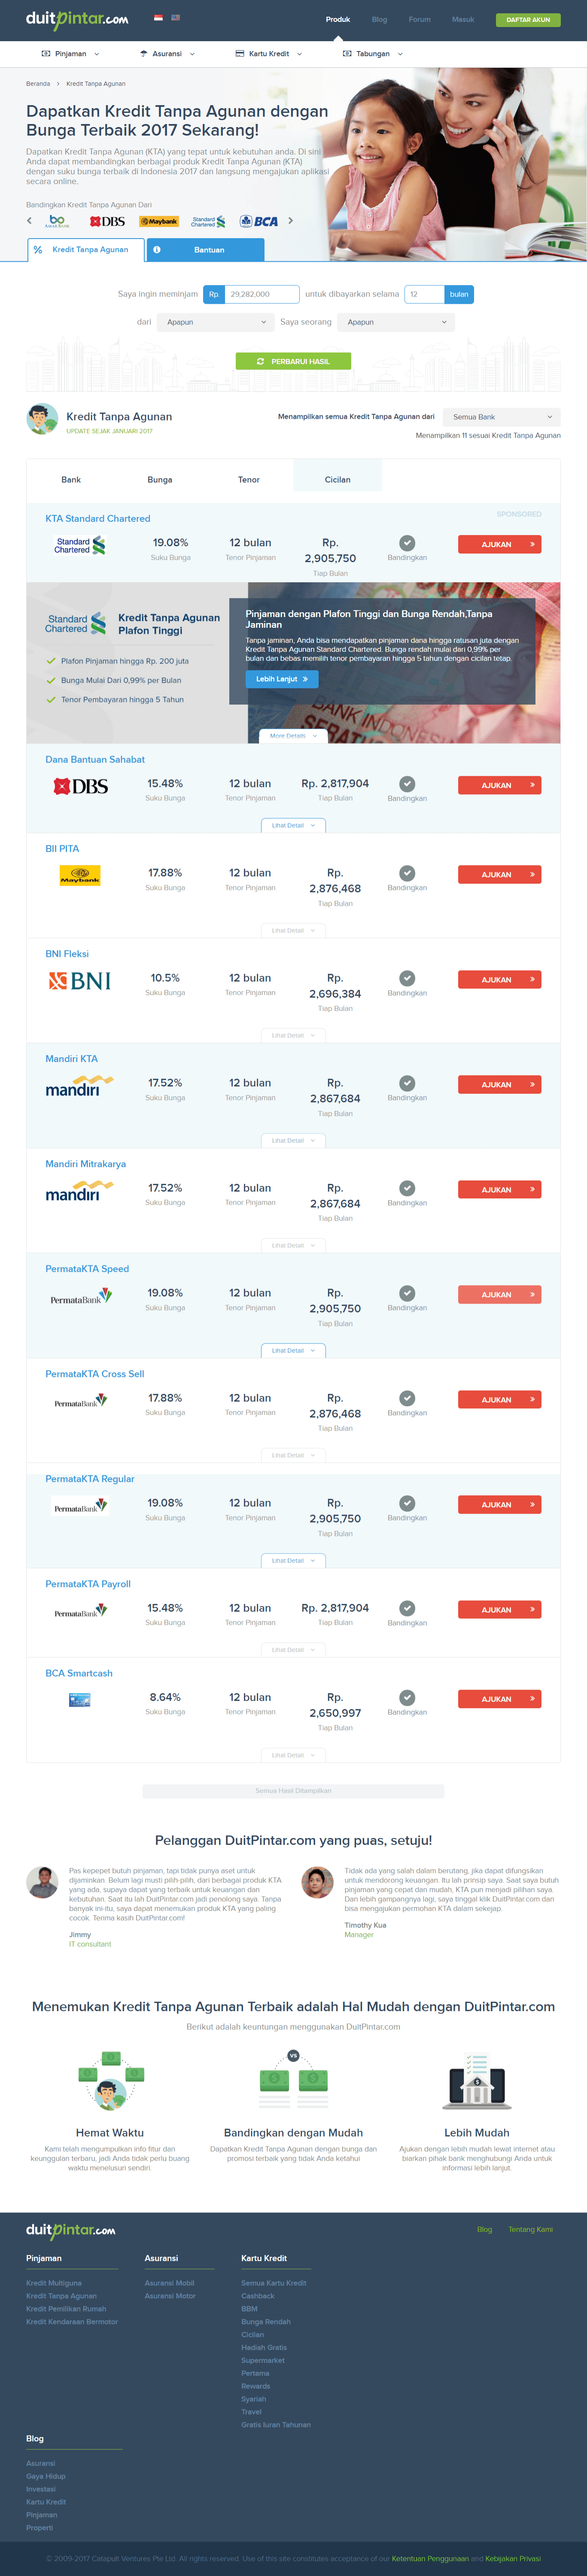Open the Blog menu item in header

coord(379,19)
